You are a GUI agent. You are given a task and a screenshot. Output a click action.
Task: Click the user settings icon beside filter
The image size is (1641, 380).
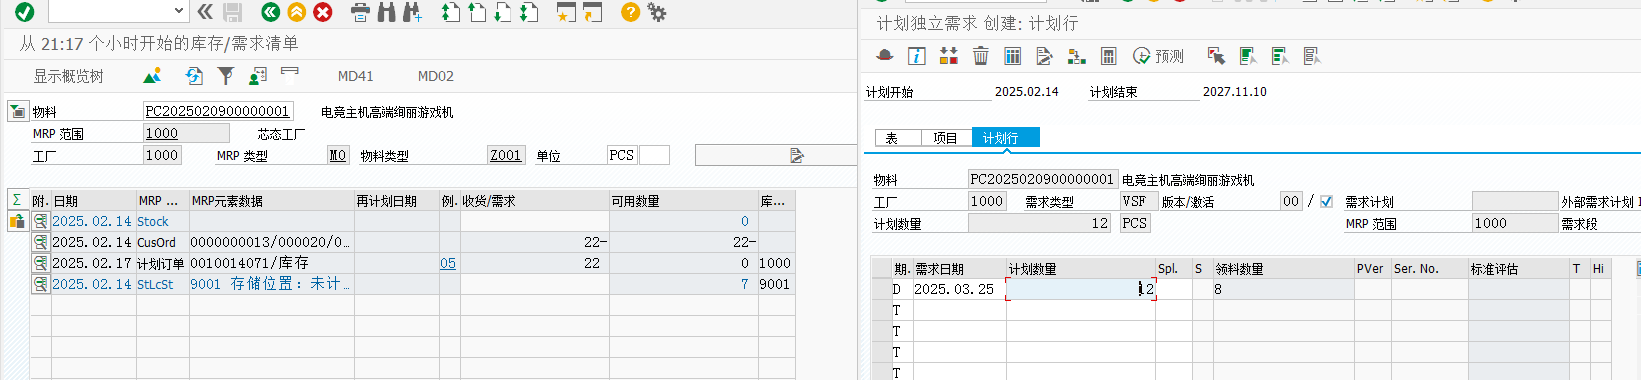[258, 76]
